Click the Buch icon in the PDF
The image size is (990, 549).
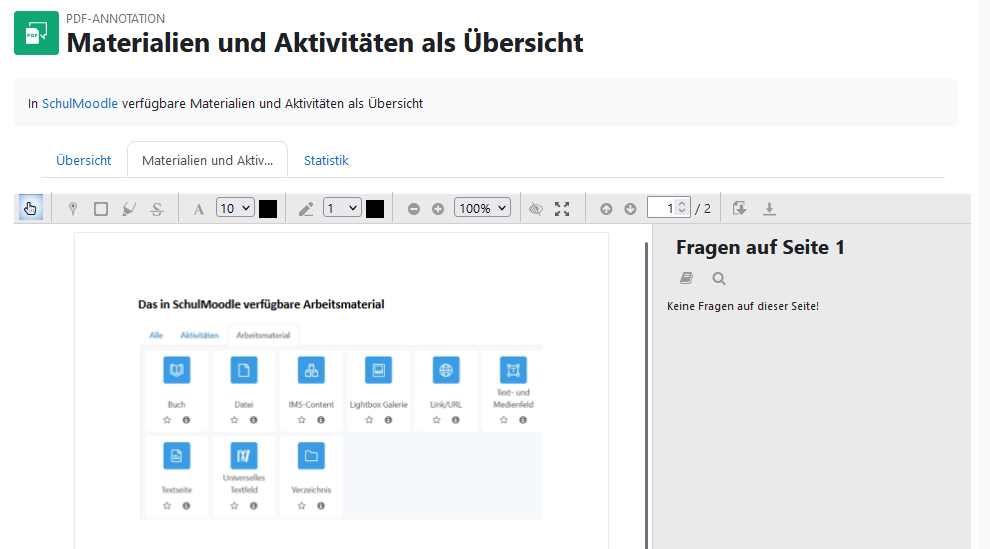(x=177, y=370)
